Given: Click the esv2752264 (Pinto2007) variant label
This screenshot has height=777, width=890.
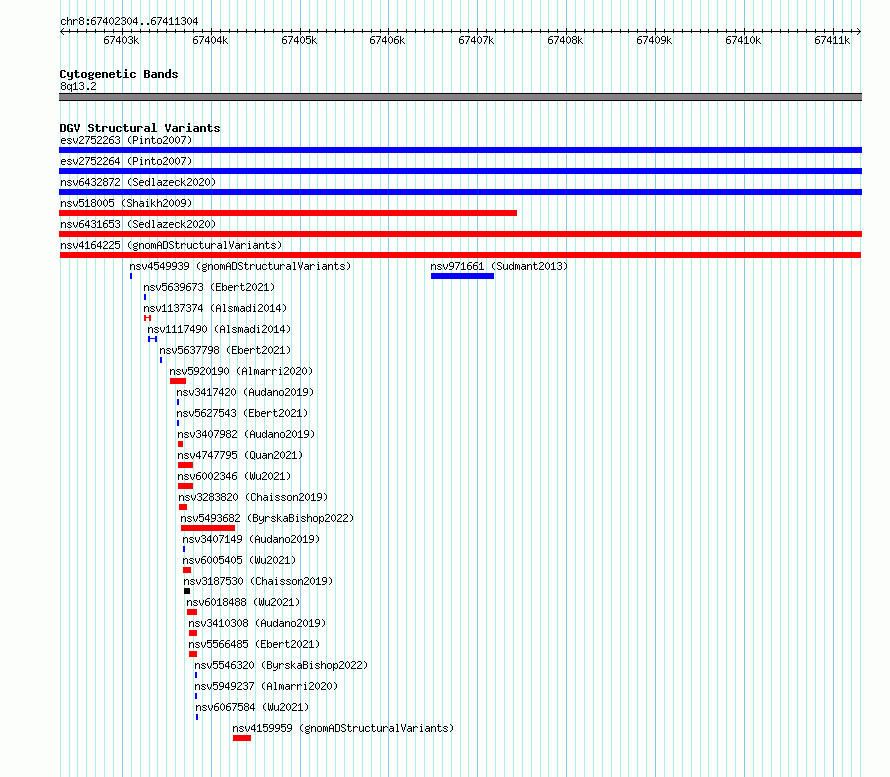Looking at the screenshot, I should click(126, 161).
